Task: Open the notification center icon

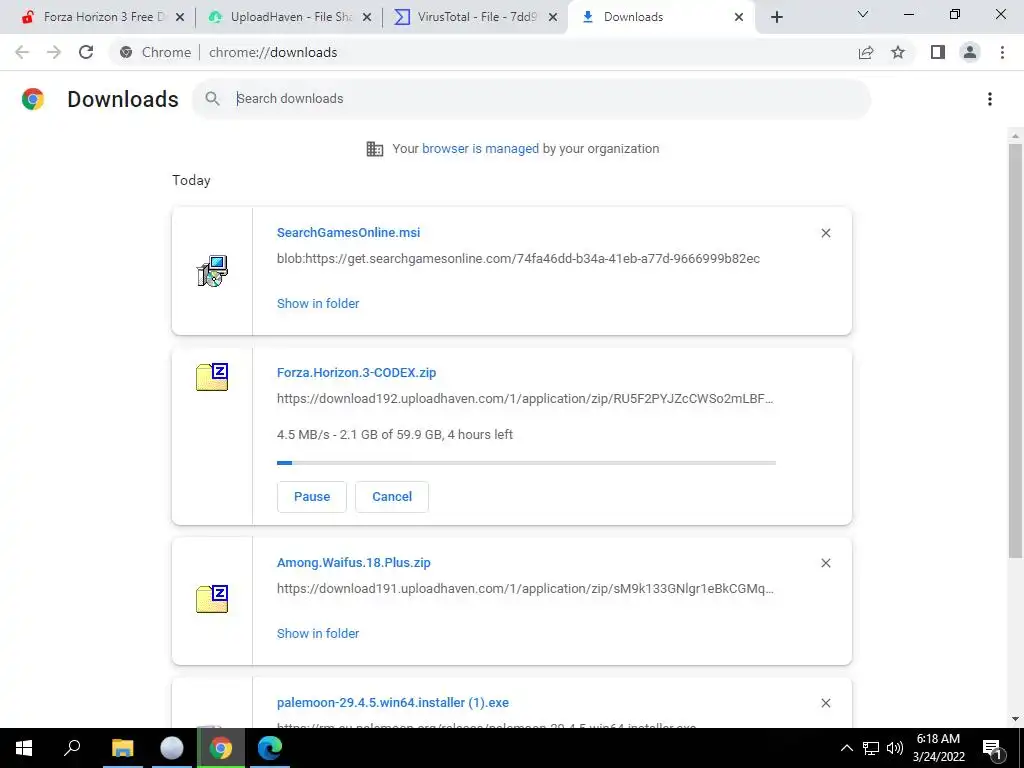Action: [x=993, y=748]
